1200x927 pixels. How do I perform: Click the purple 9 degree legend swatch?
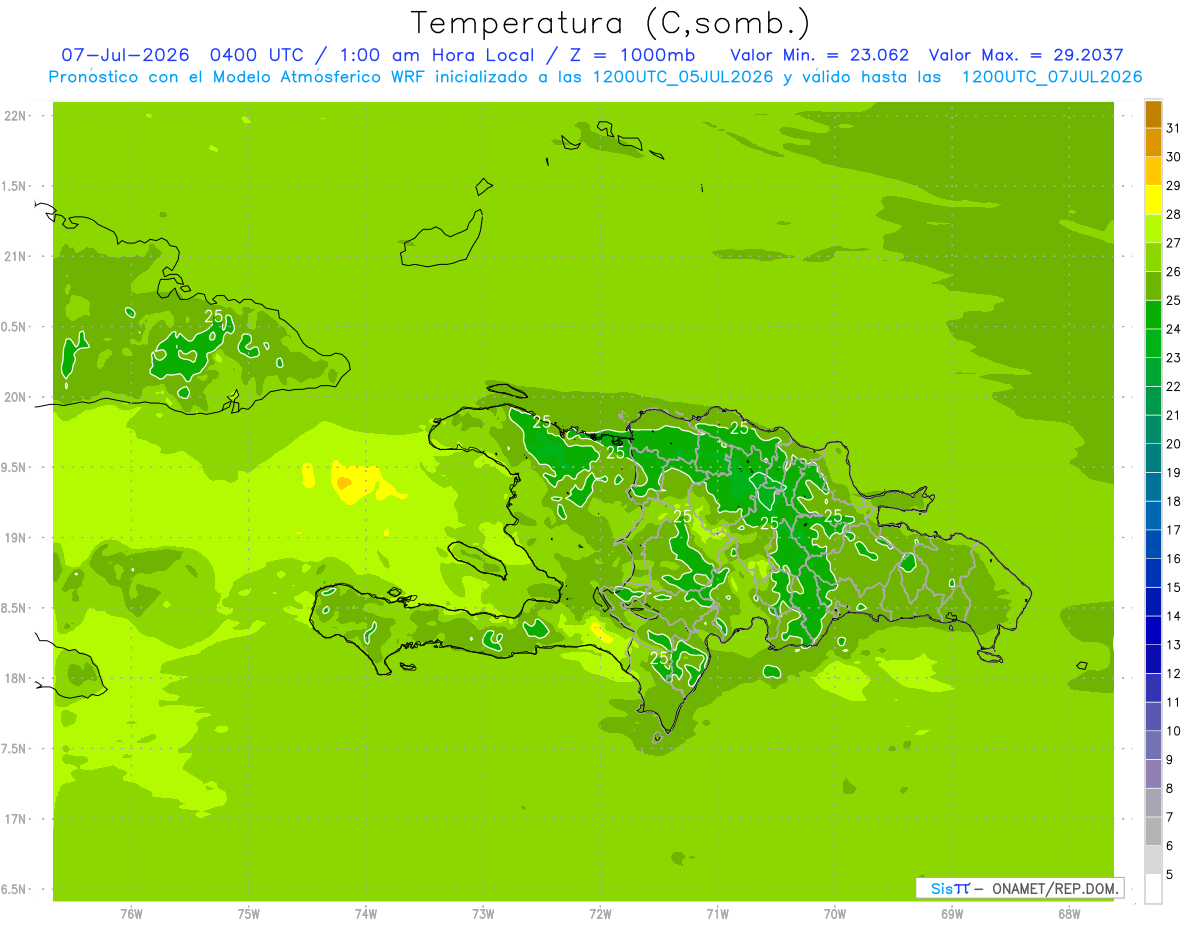[x=1153, y=745]
